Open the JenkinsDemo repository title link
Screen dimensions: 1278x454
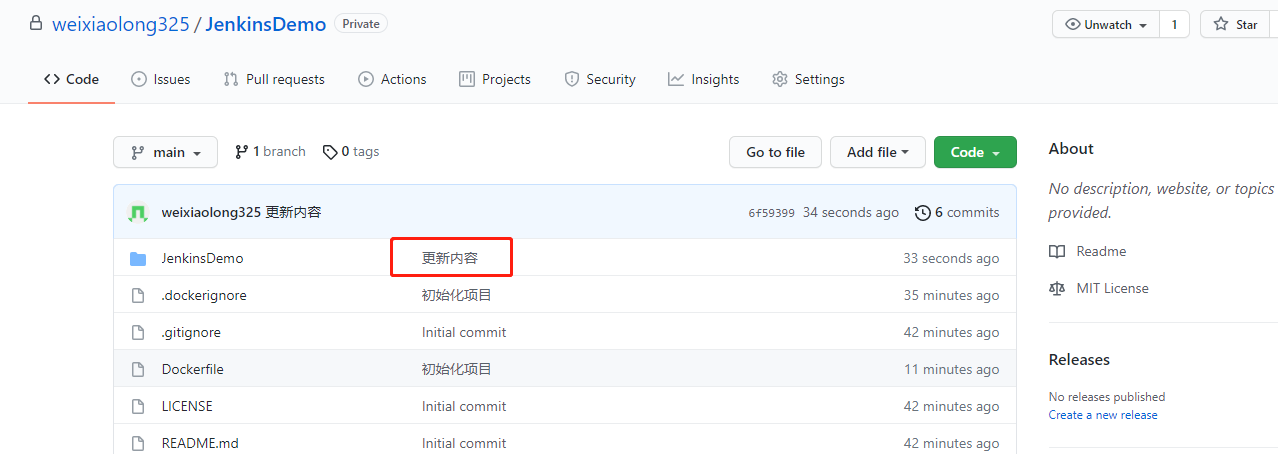[266, 24]
